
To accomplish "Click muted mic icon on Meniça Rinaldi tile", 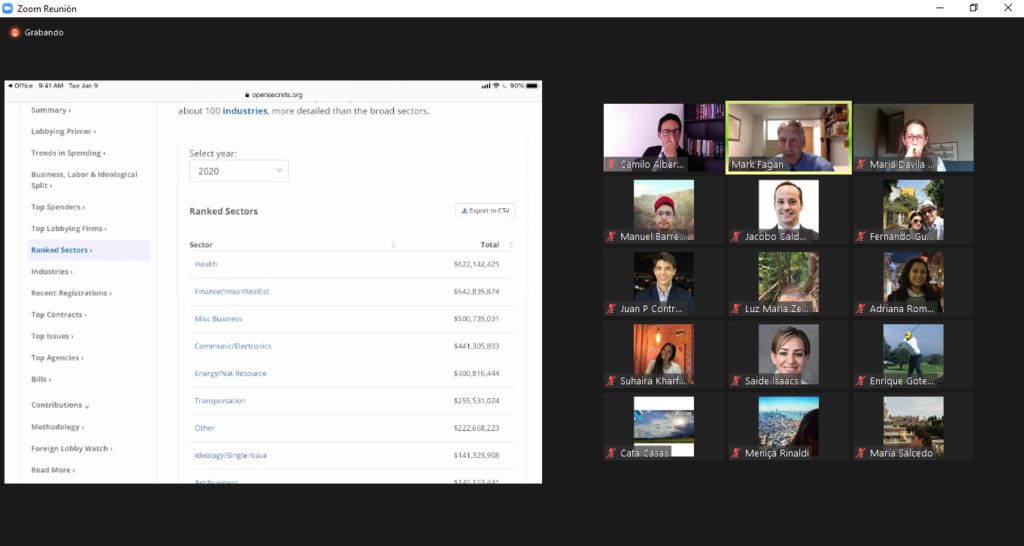I will (x=737, y=453).
